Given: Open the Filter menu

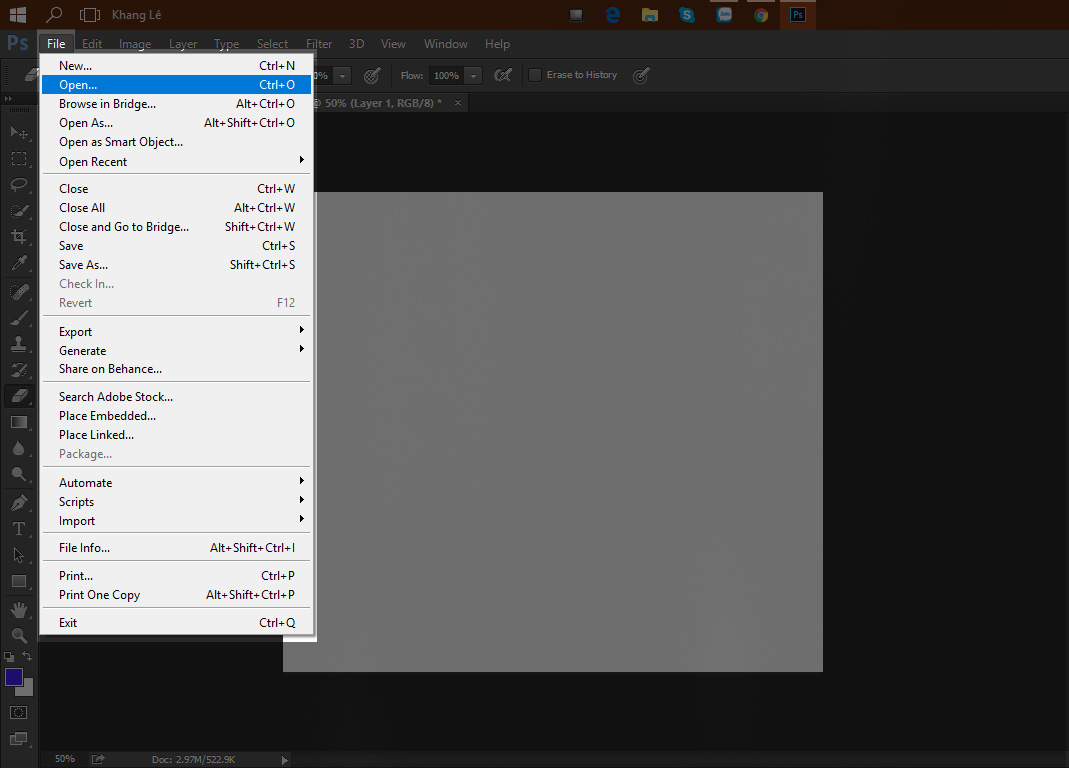Looking at the screenshot, I should 318,43.
